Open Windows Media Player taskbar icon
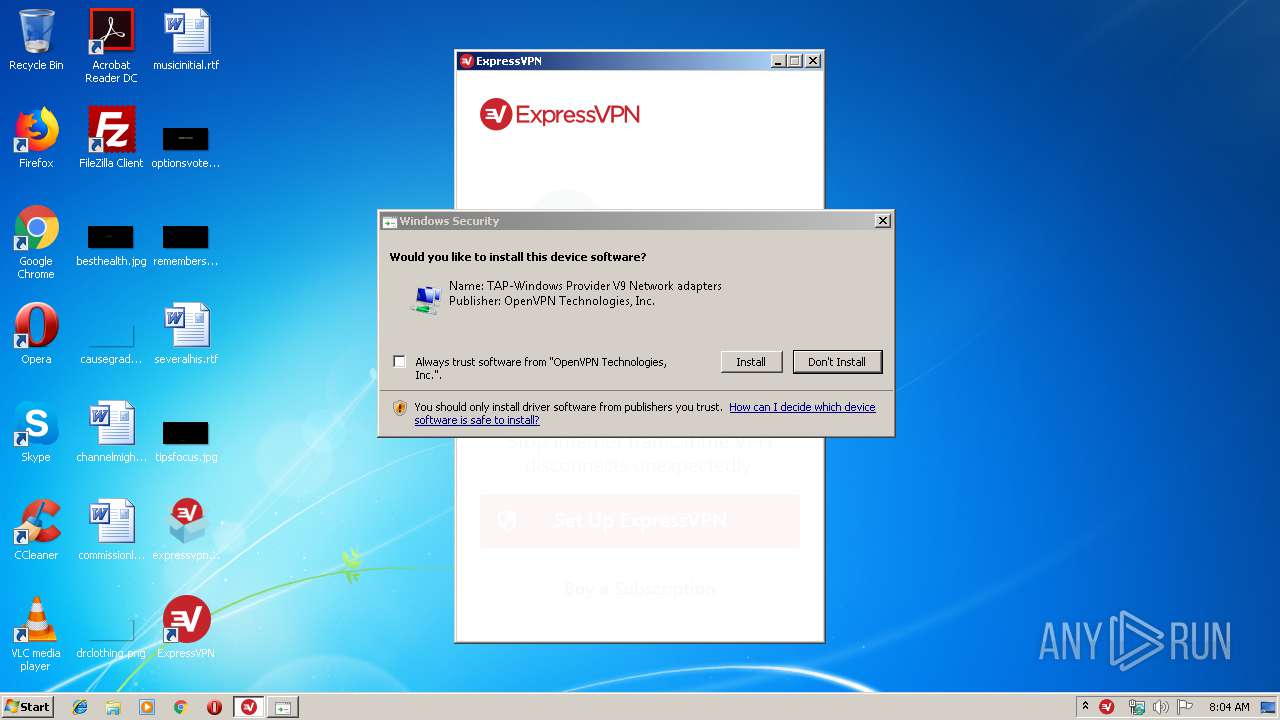Screen dimensions: 1280x720 (x=147, y=707)
